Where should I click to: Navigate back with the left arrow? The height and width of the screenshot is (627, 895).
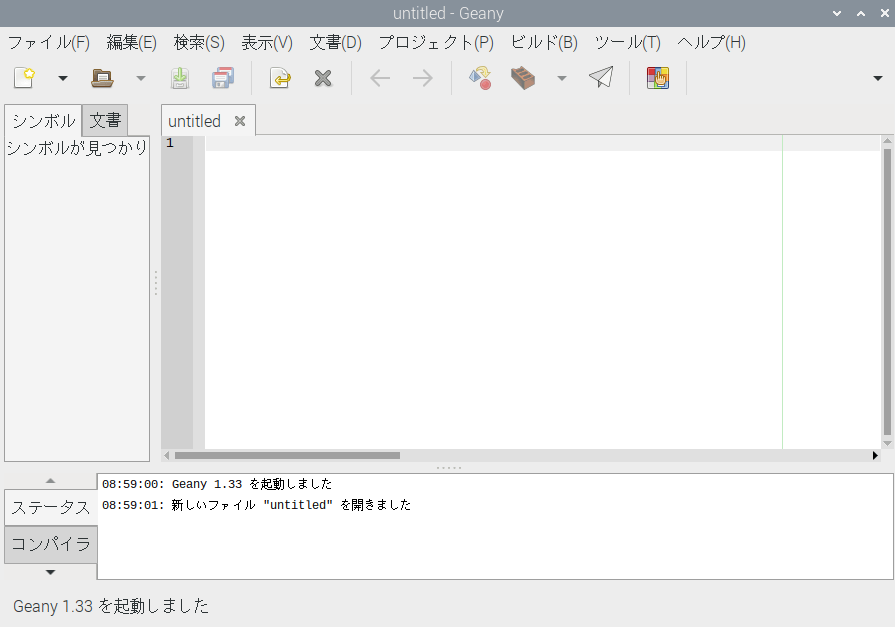(x=380, y=78)
